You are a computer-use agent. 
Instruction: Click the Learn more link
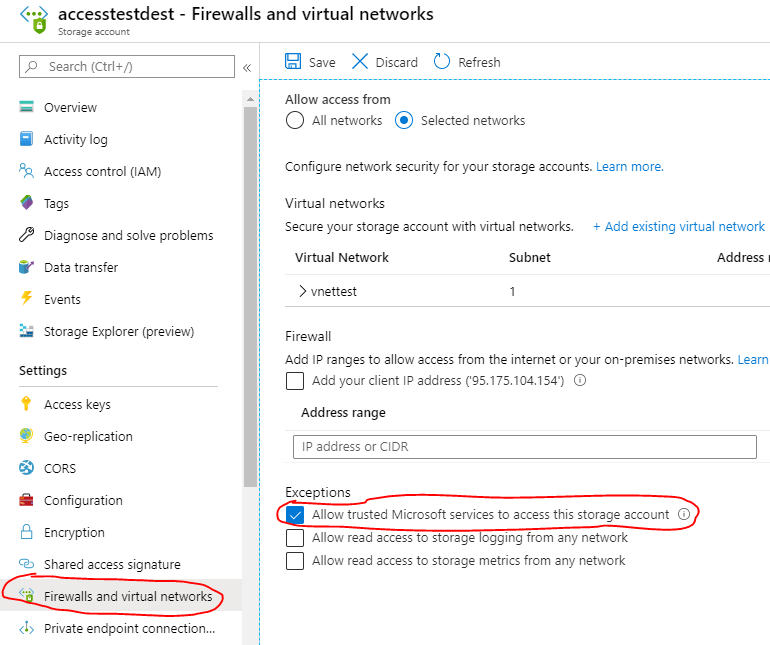(x=629, y=167)
